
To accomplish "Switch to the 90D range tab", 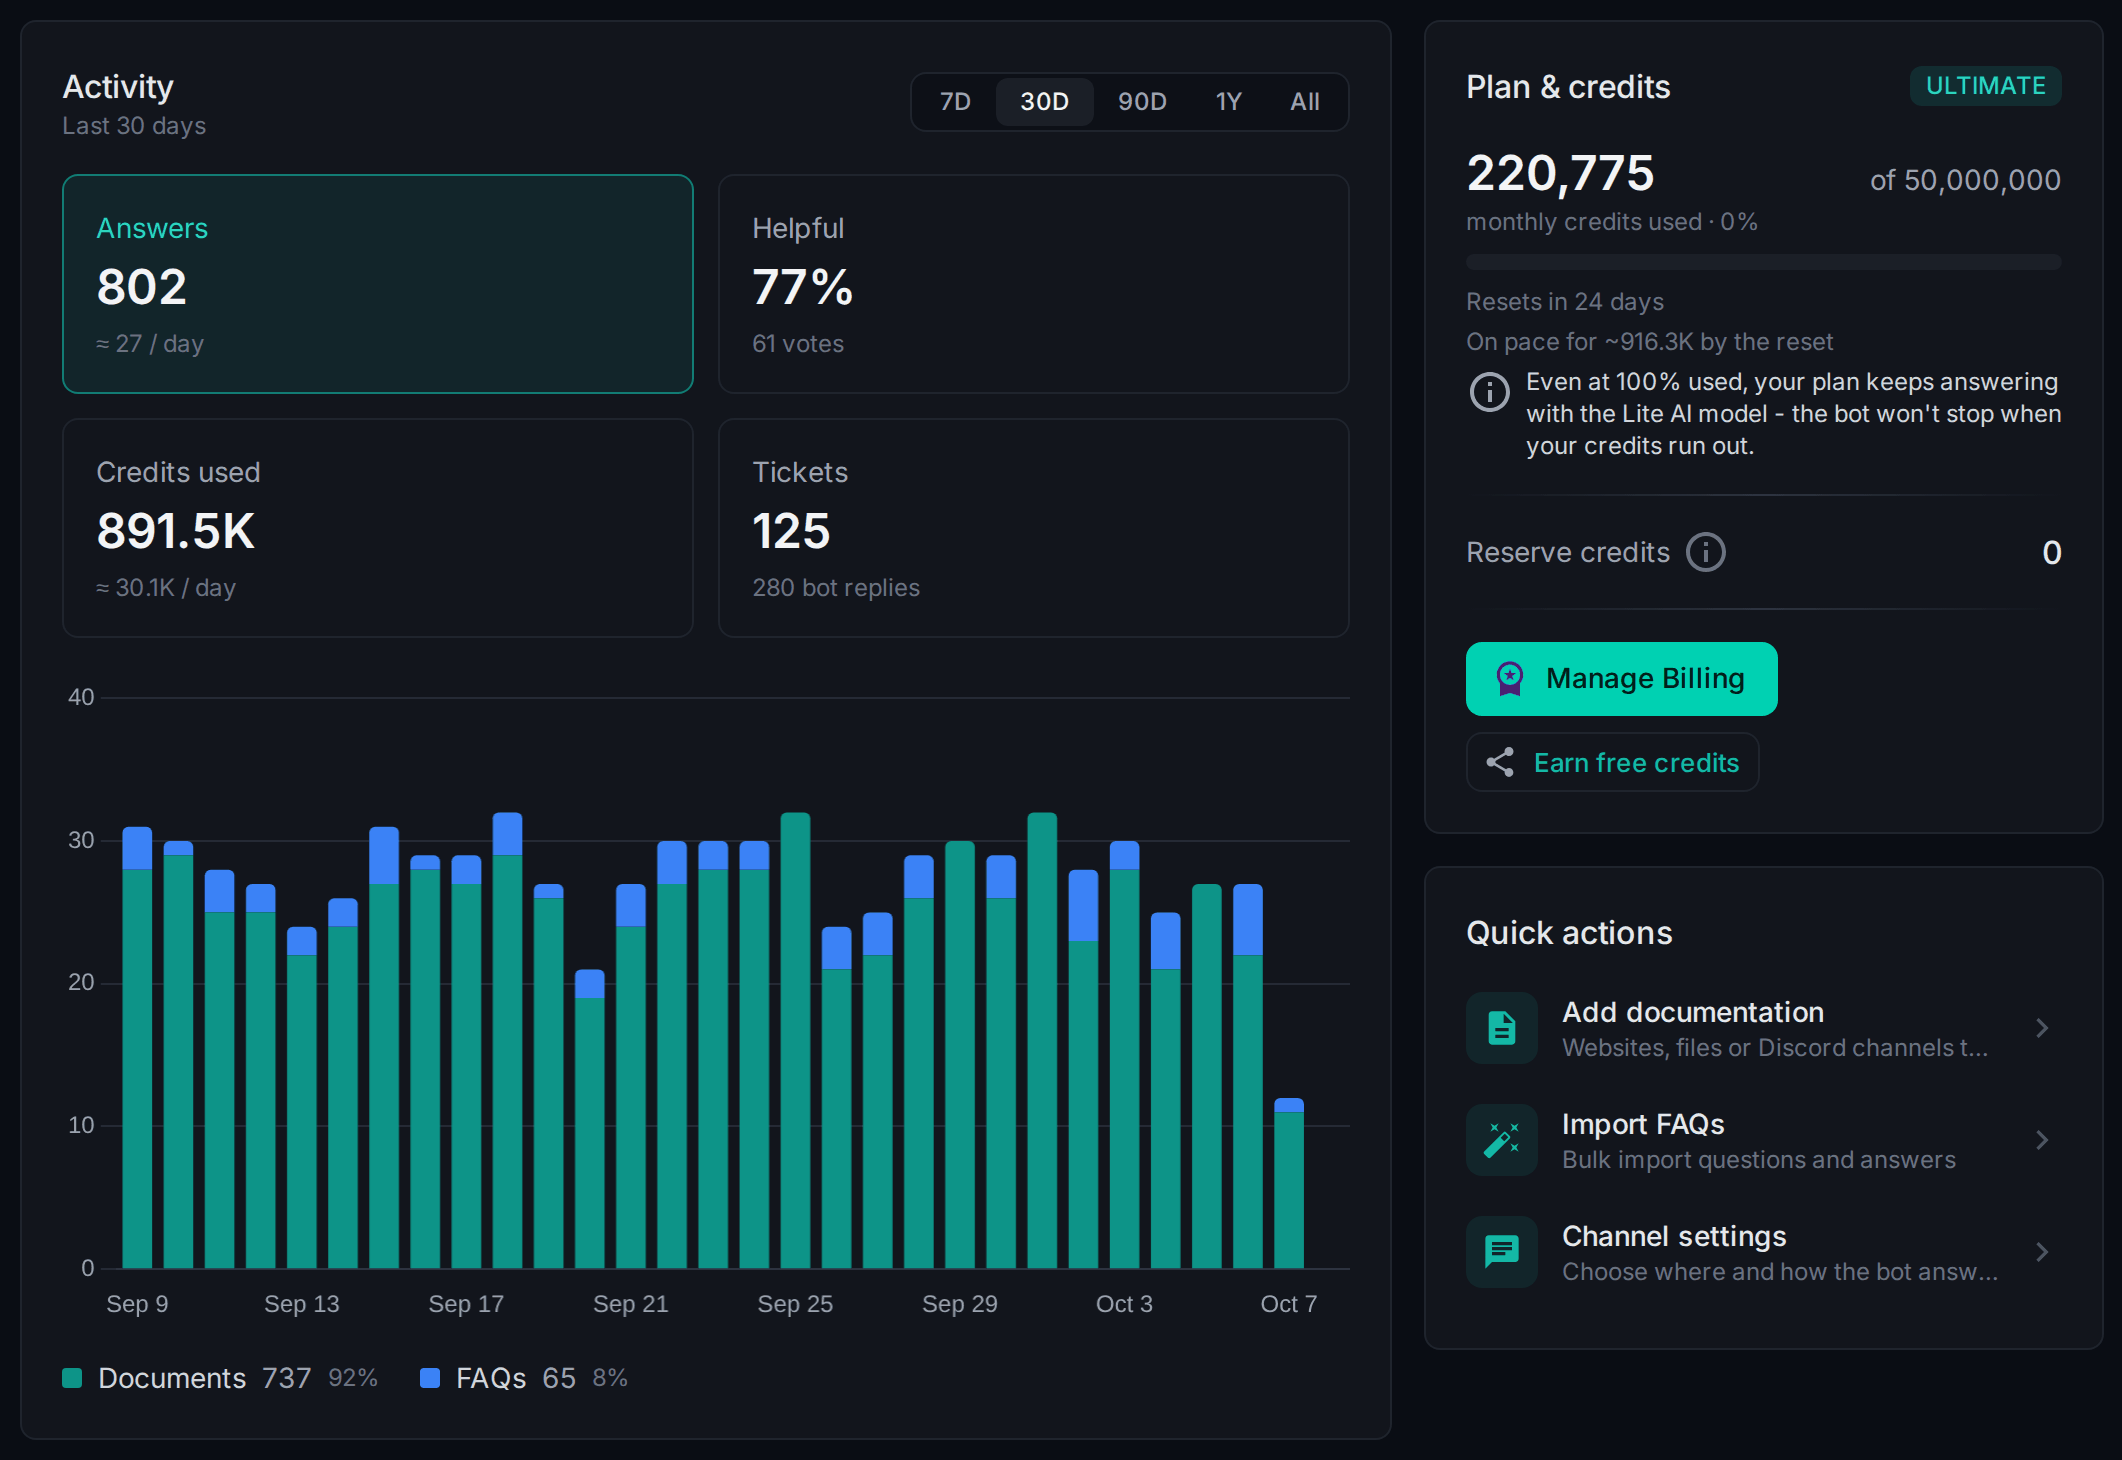I will (1142, 102).
